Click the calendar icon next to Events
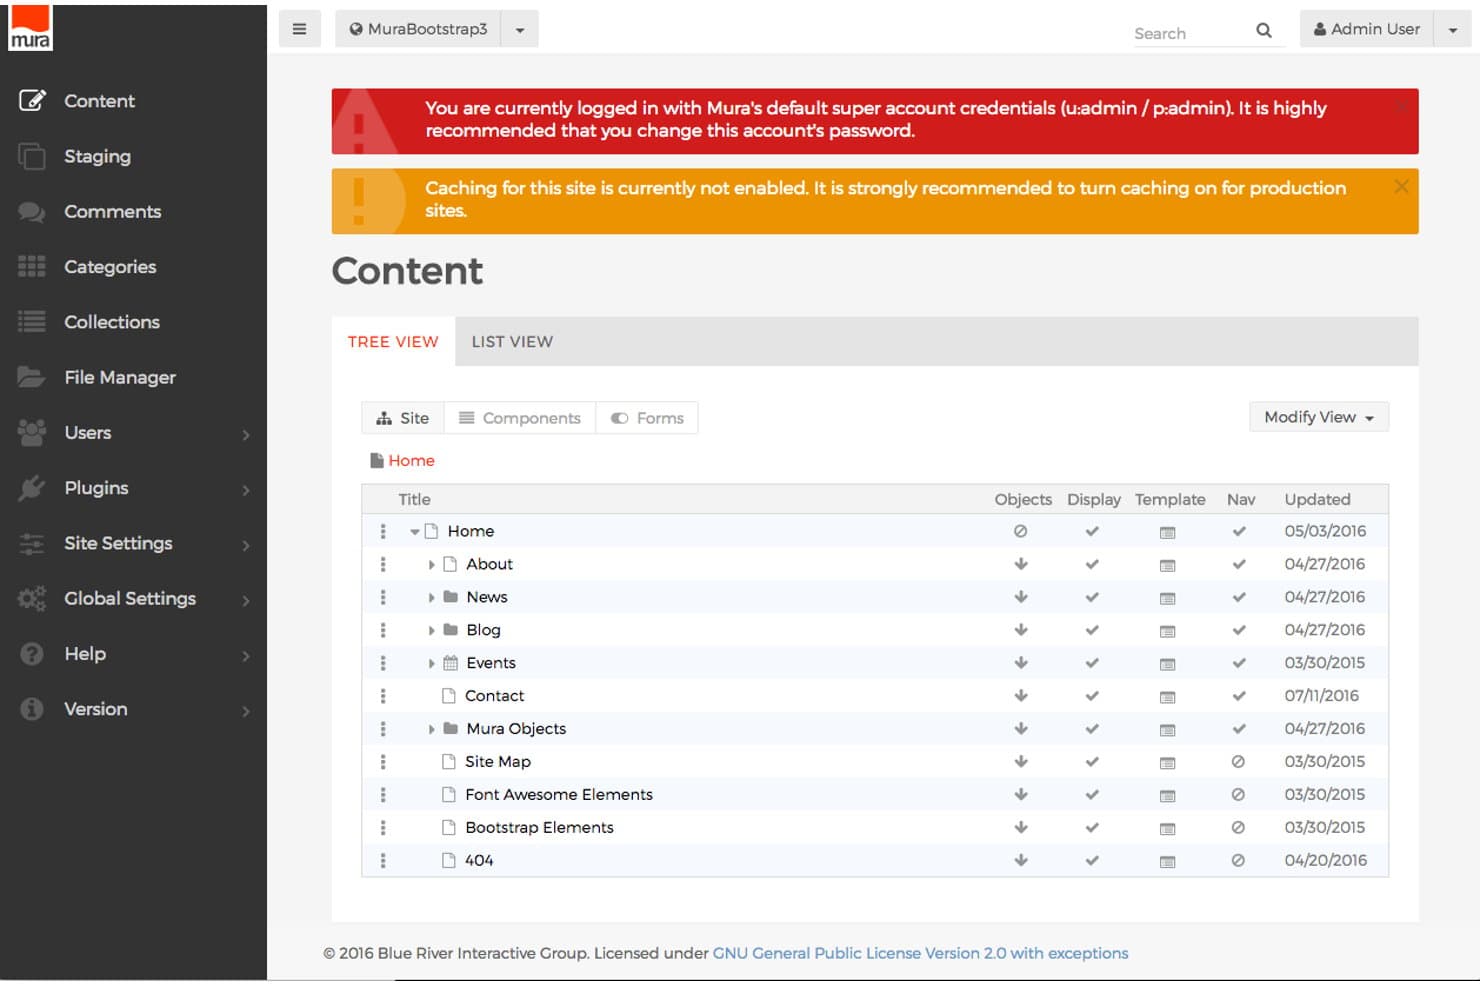Image resolution: width=1480 pixels, height=987 pixels. tap(450, 663)
